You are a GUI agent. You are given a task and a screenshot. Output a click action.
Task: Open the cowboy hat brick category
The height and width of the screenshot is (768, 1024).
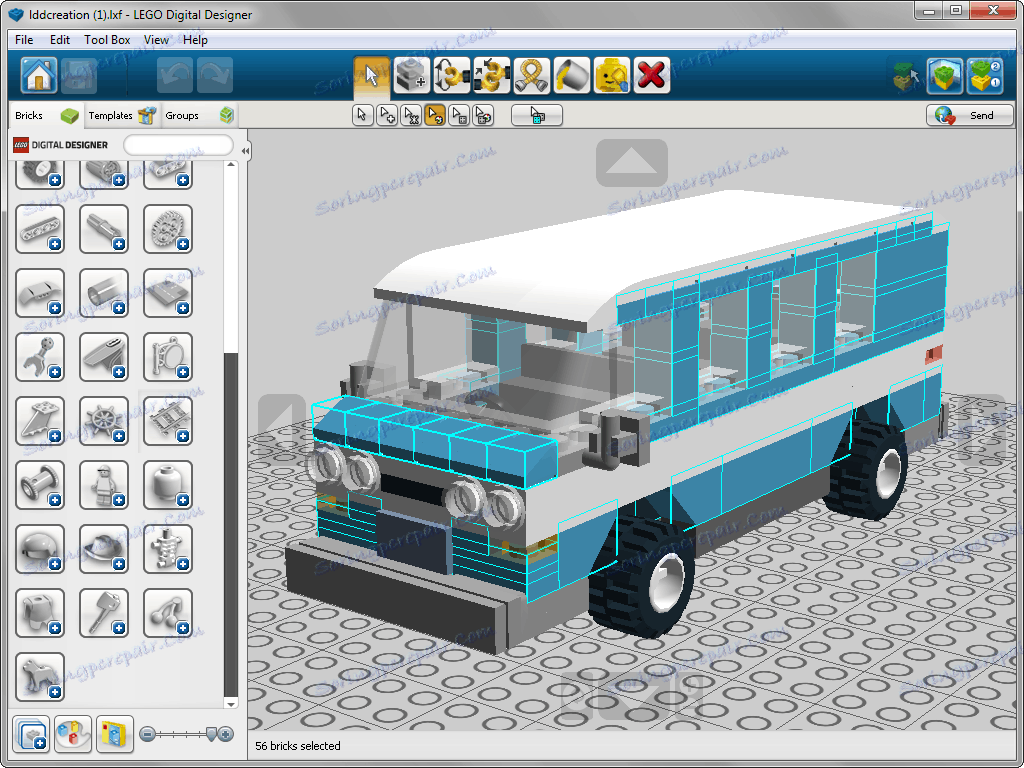(104, 549)
